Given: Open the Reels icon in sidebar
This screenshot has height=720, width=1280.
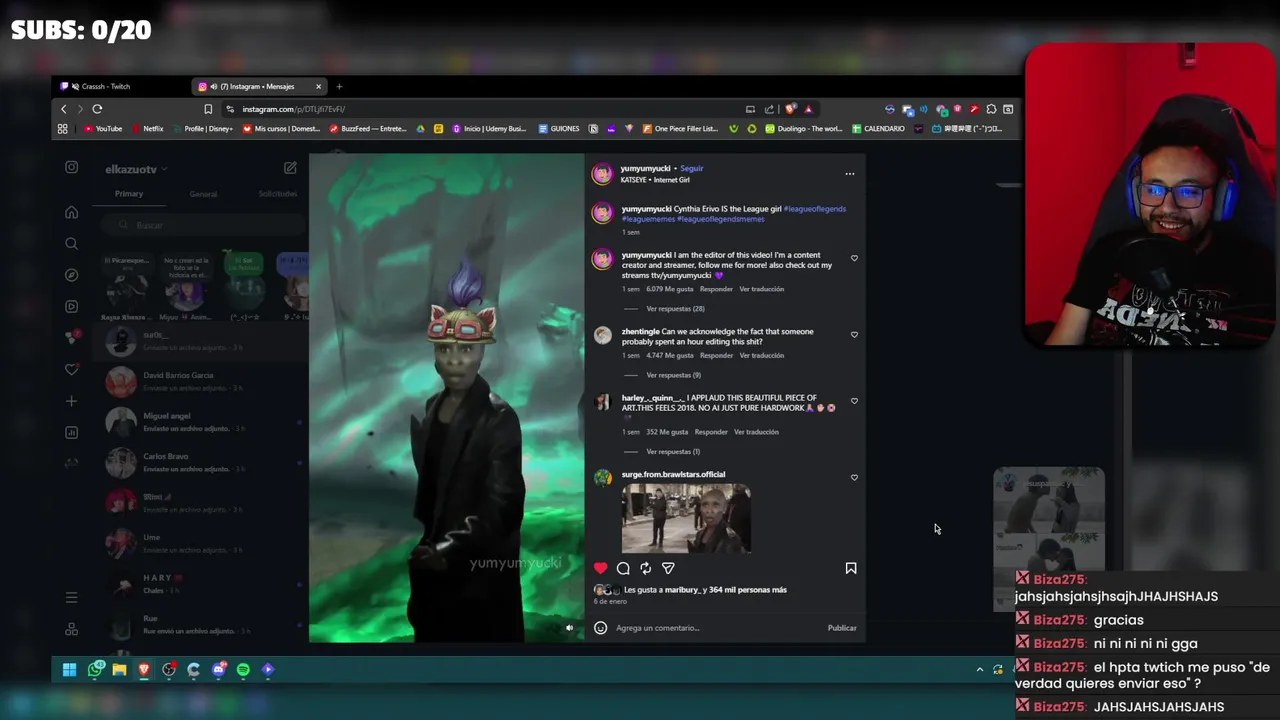Looking at the screenshot, I should point(71,306).
